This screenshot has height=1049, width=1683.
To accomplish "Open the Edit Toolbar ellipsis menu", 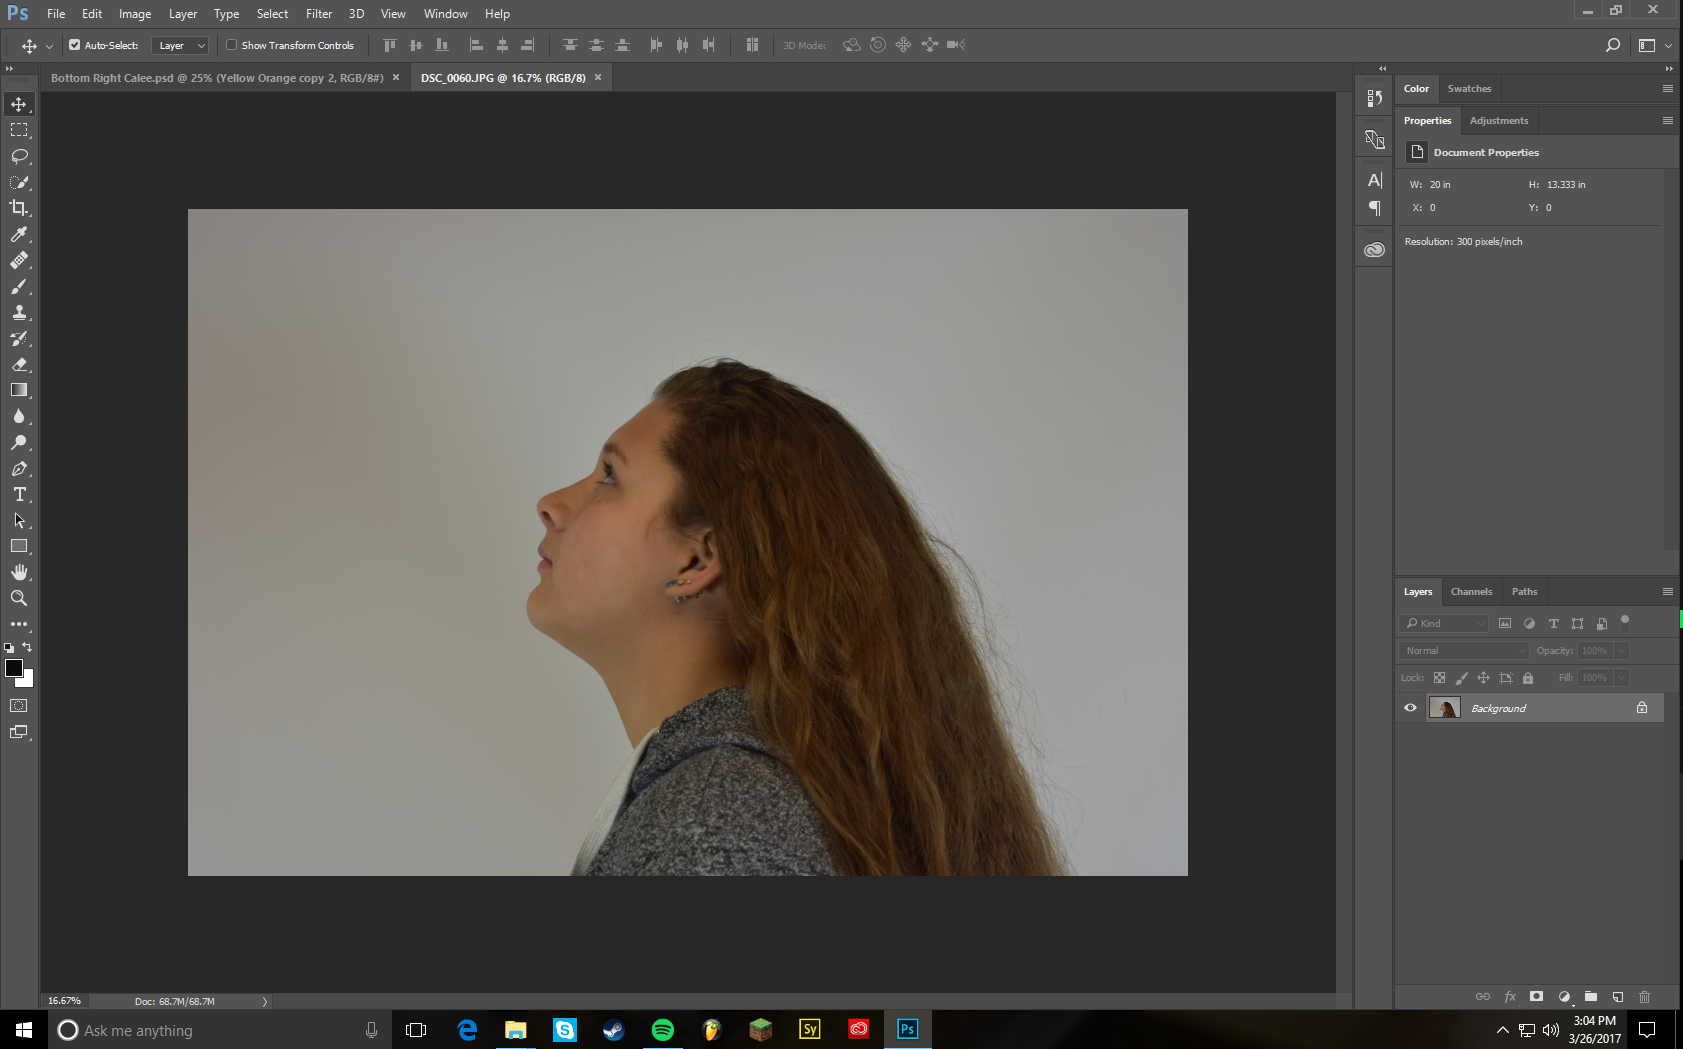I will (19, 624).
